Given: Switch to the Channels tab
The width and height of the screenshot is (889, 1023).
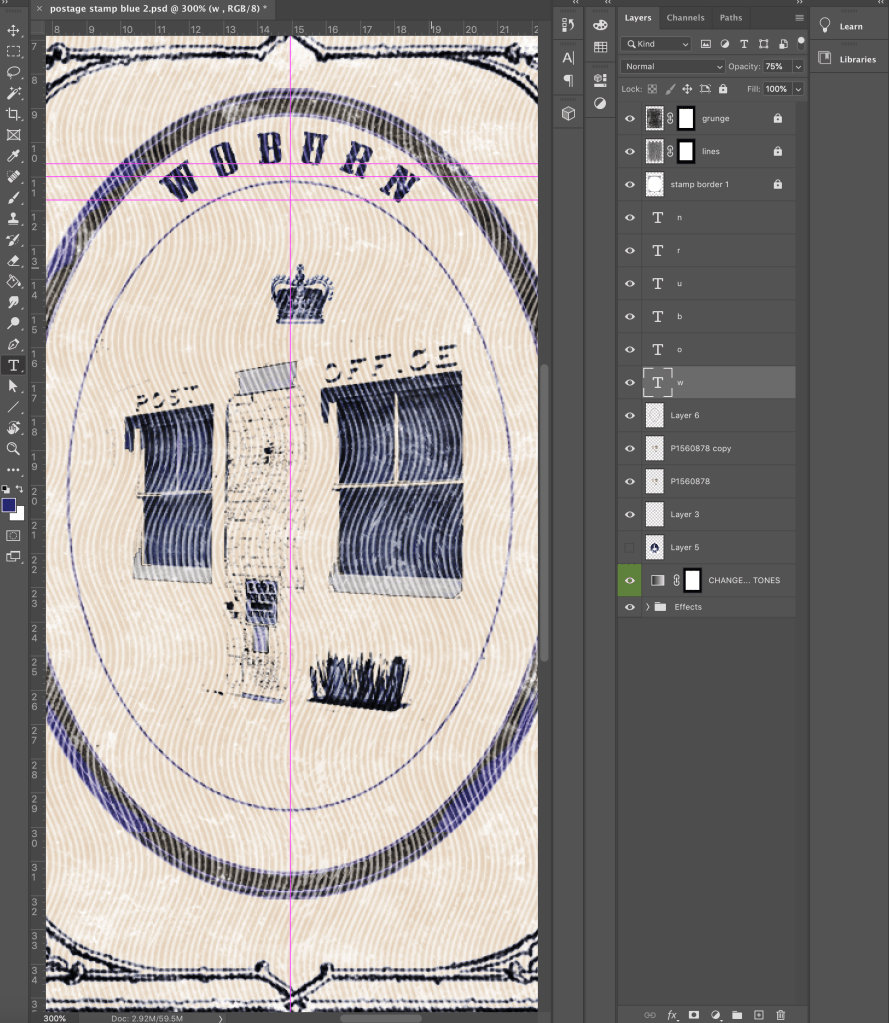Looking at the screenshot, I should 685,18.
